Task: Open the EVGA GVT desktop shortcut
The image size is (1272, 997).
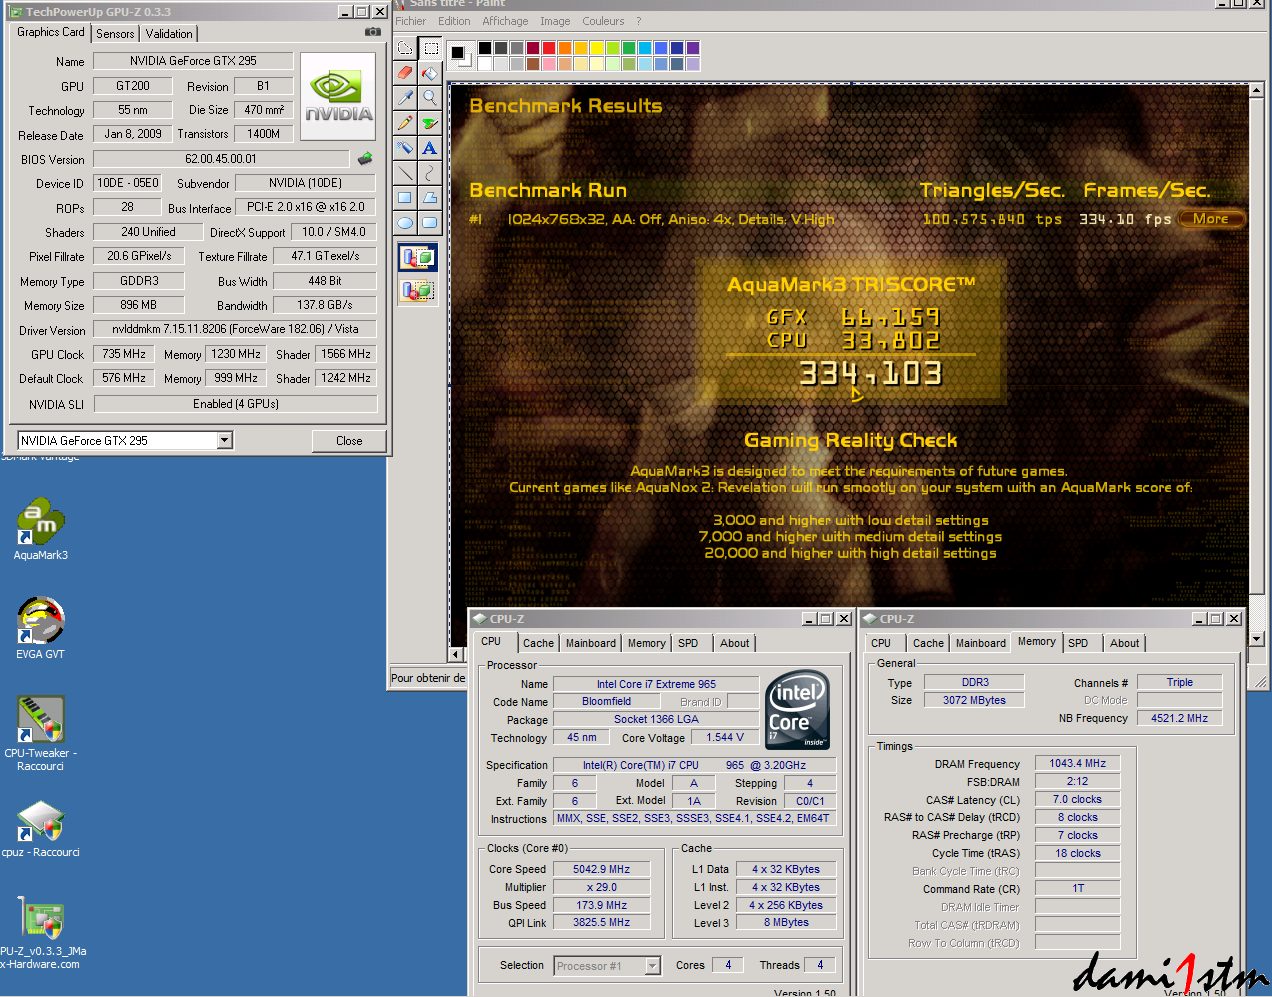Action: tap(40, 628)
